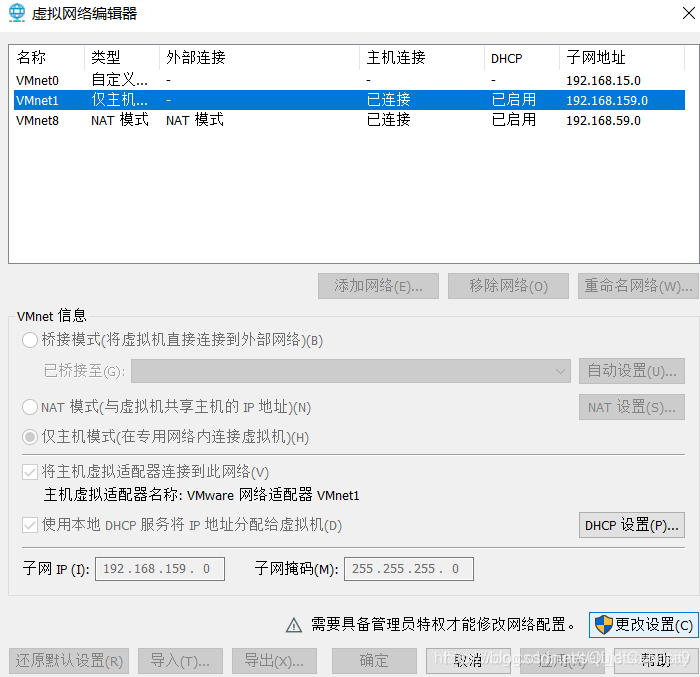Select the VMnet1 row
This screenshot has width=700, height=677.
click(x=349, y=100)
